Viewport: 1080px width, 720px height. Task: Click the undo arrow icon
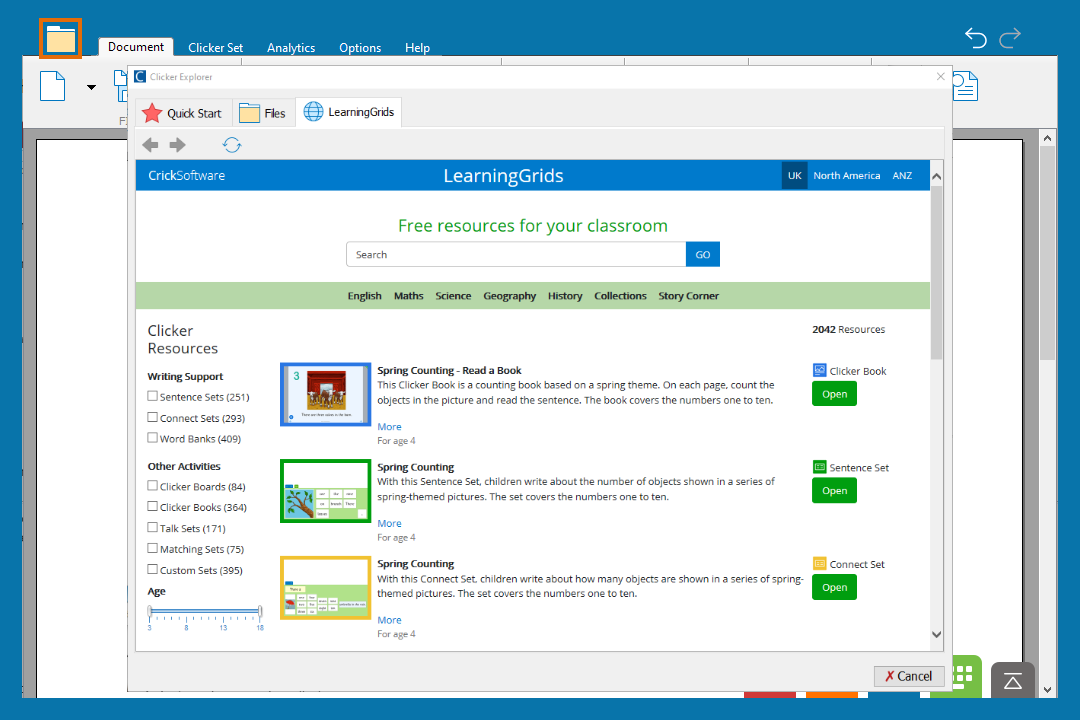[x=975, y=38]
